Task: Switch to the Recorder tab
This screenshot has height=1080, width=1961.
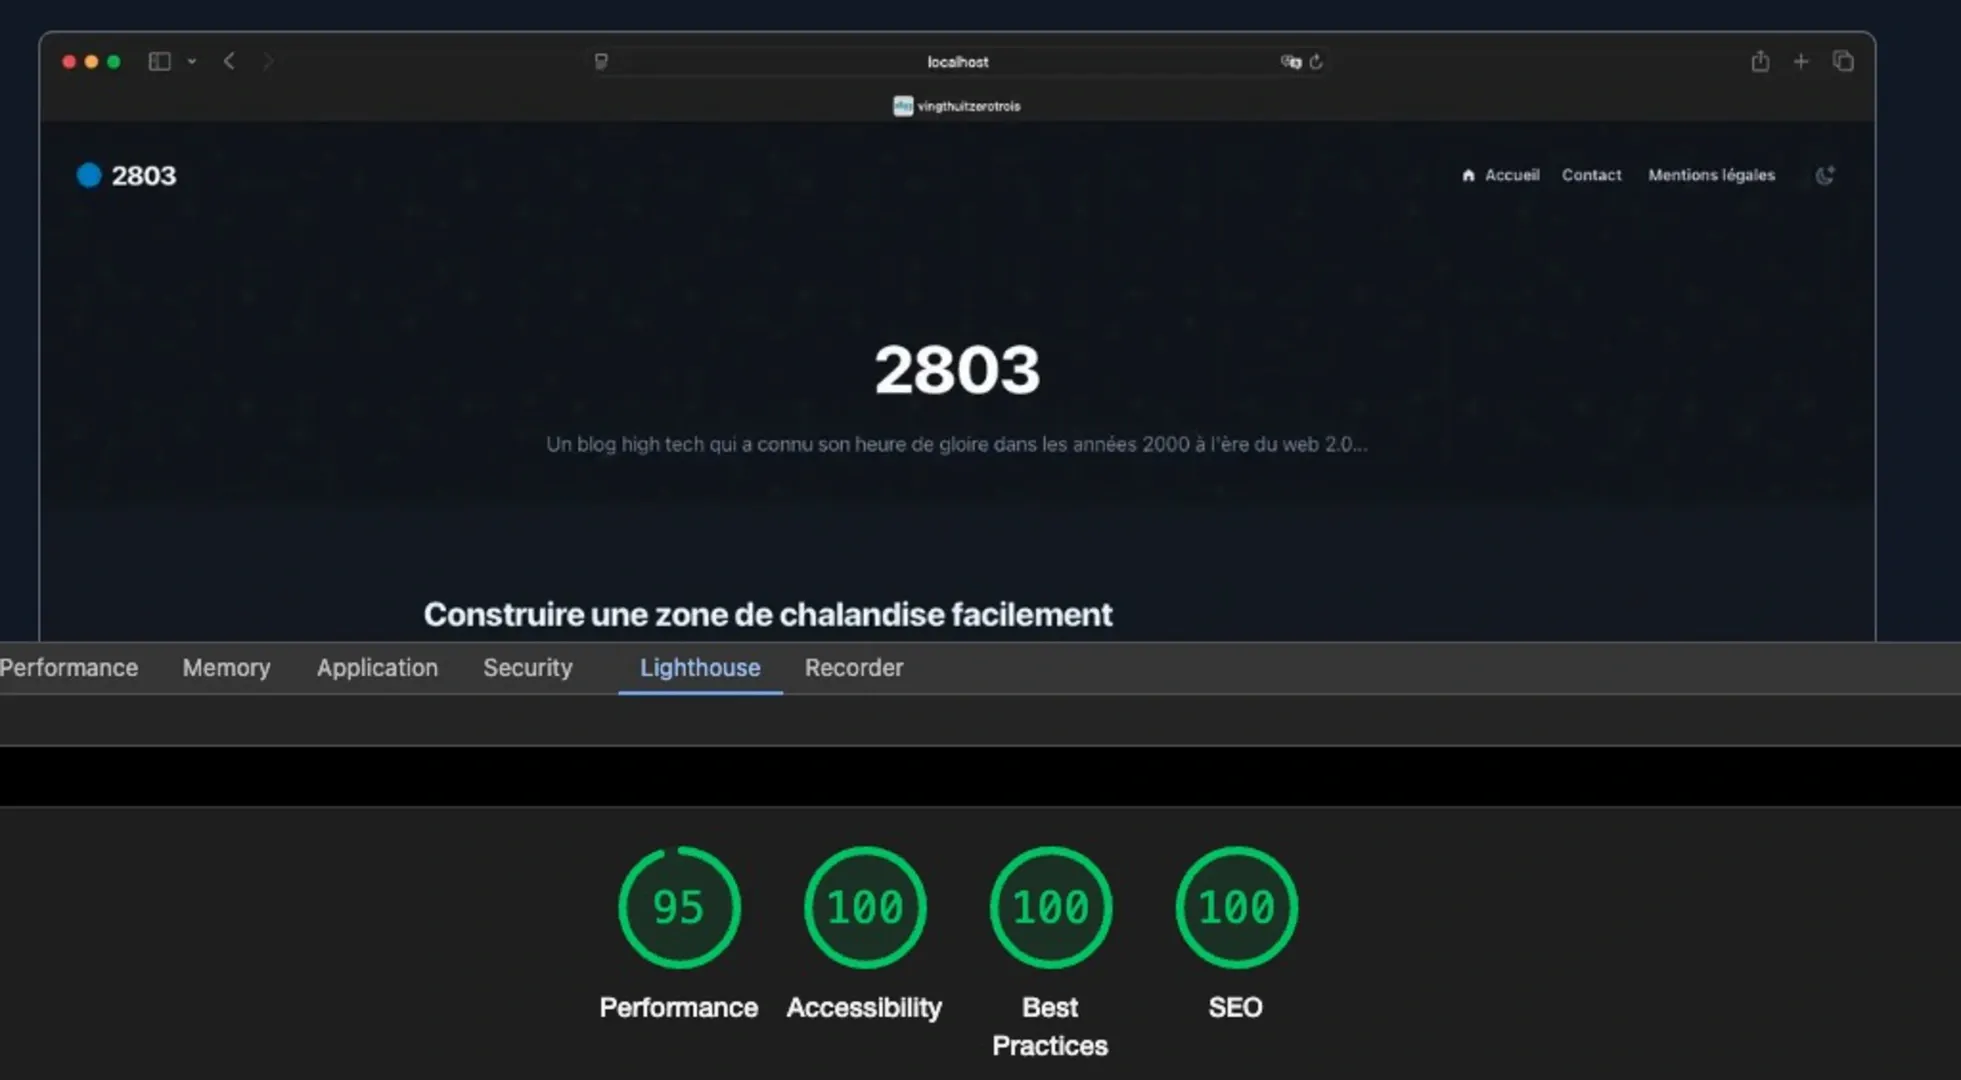Action: click(854, 668)
